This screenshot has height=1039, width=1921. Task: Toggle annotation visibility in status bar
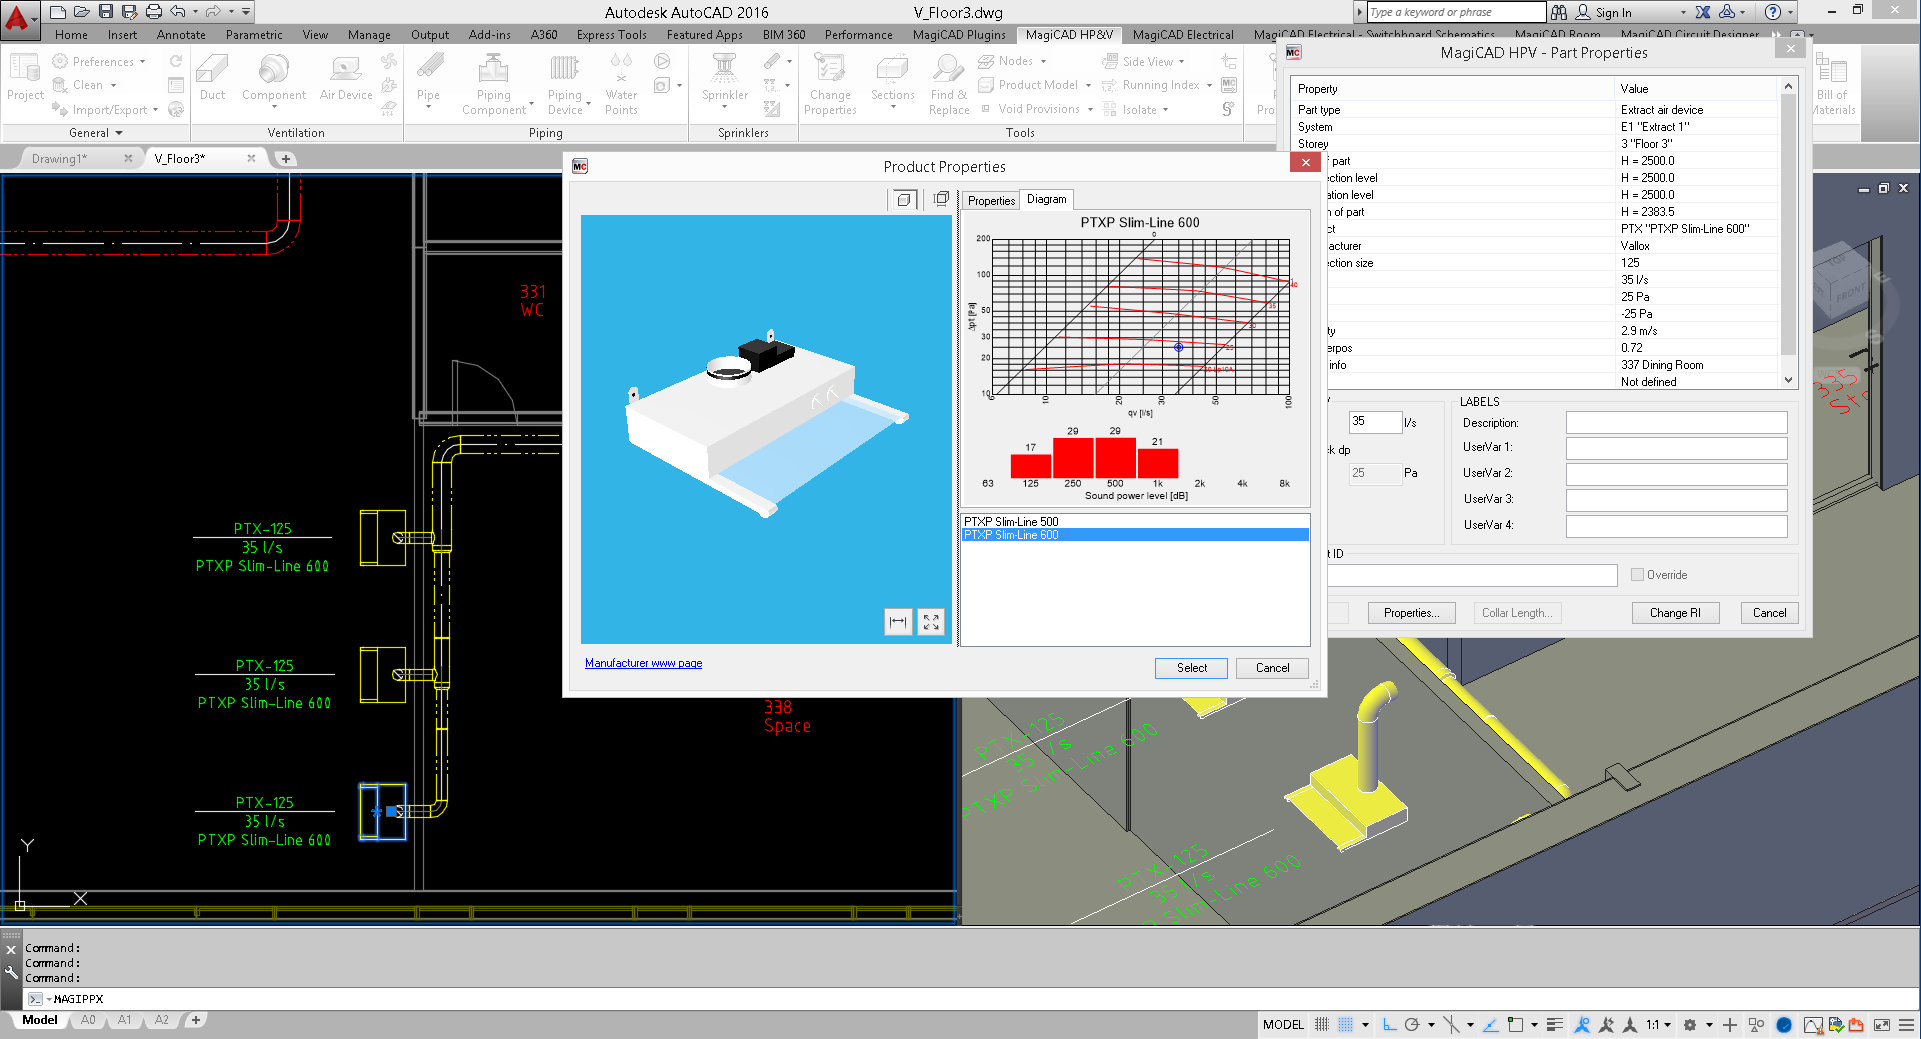click(1581, 1024)
